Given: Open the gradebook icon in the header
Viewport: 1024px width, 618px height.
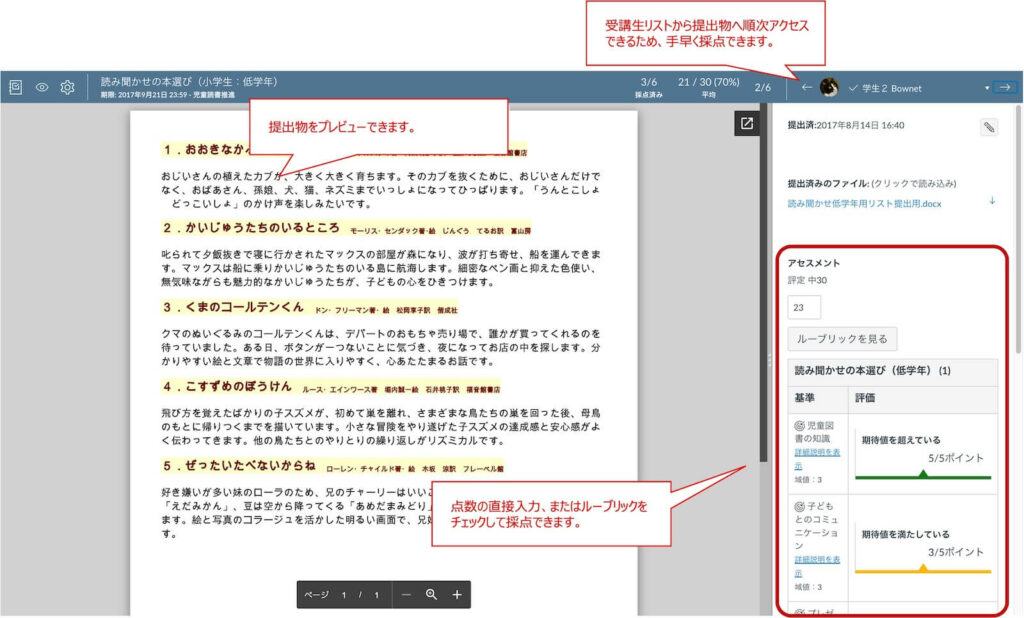Looking at the screenshot, I should (x=16, y=87).
